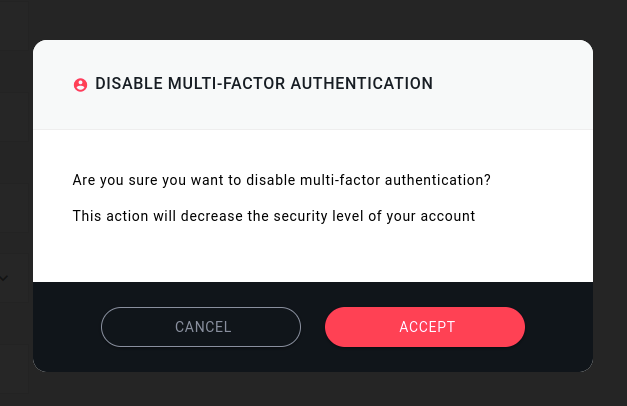Click the security level warning message
627x406 pixels.
(x=273, y=216)
